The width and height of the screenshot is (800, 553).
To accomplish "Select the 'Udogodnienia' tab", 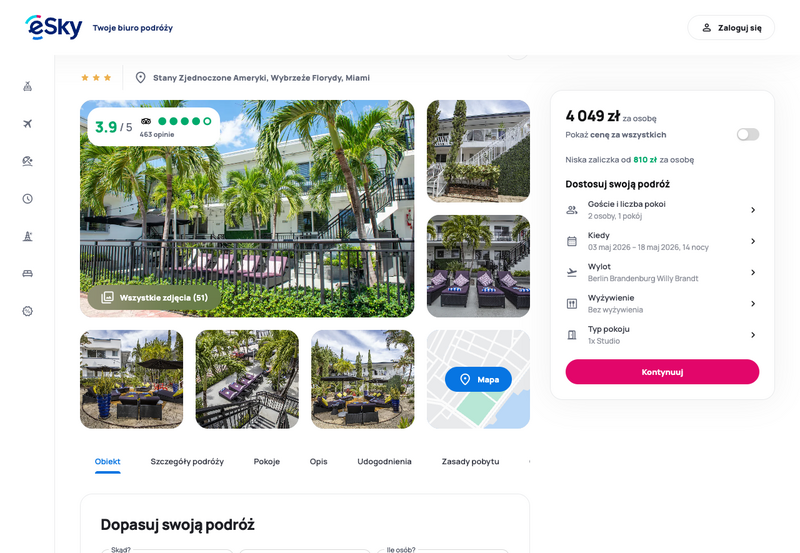I will tap(384, 461).
